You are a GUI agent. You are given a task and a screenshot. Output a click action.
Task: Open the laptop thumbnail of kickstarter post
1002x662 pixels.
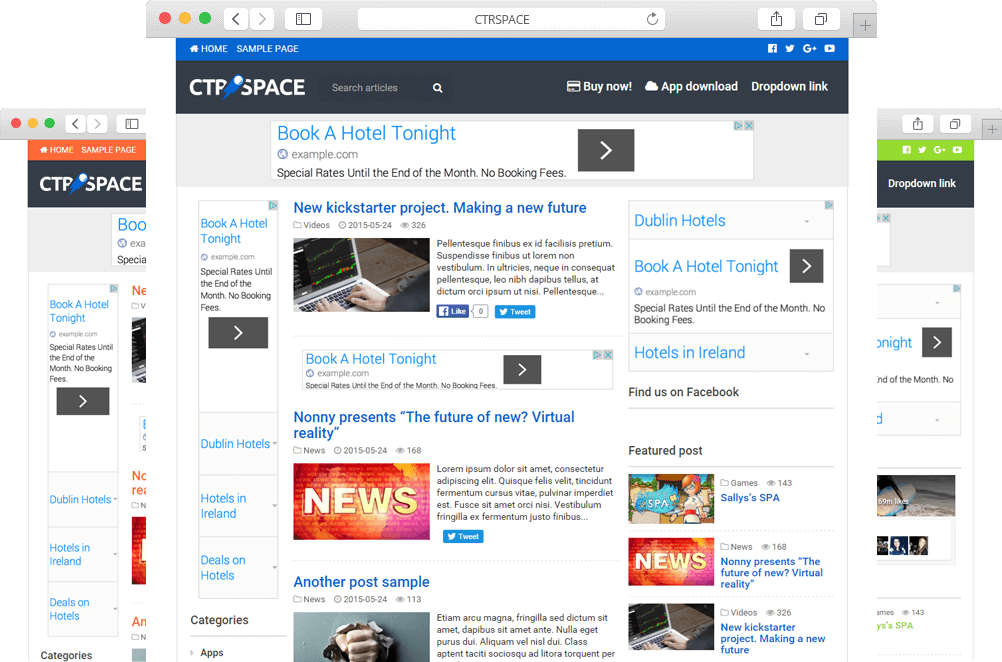(361, 275)
